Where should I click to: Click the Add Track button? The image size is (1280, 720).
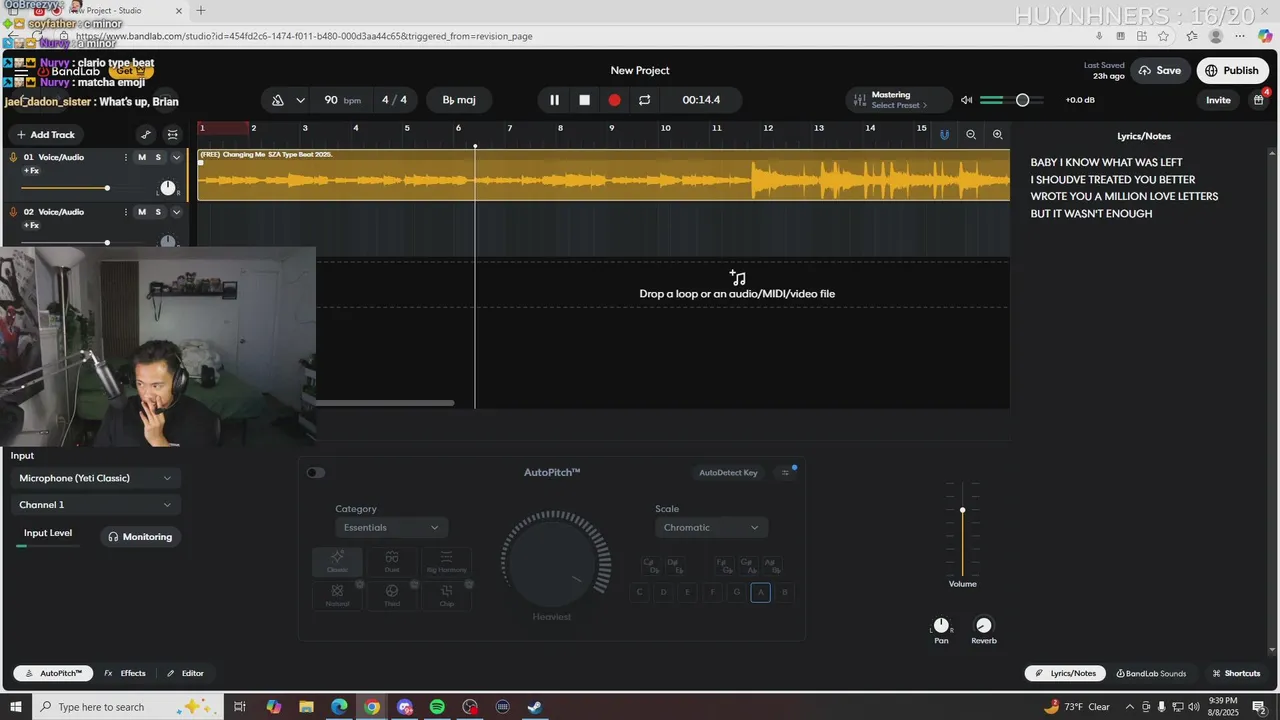coord(46,134)
